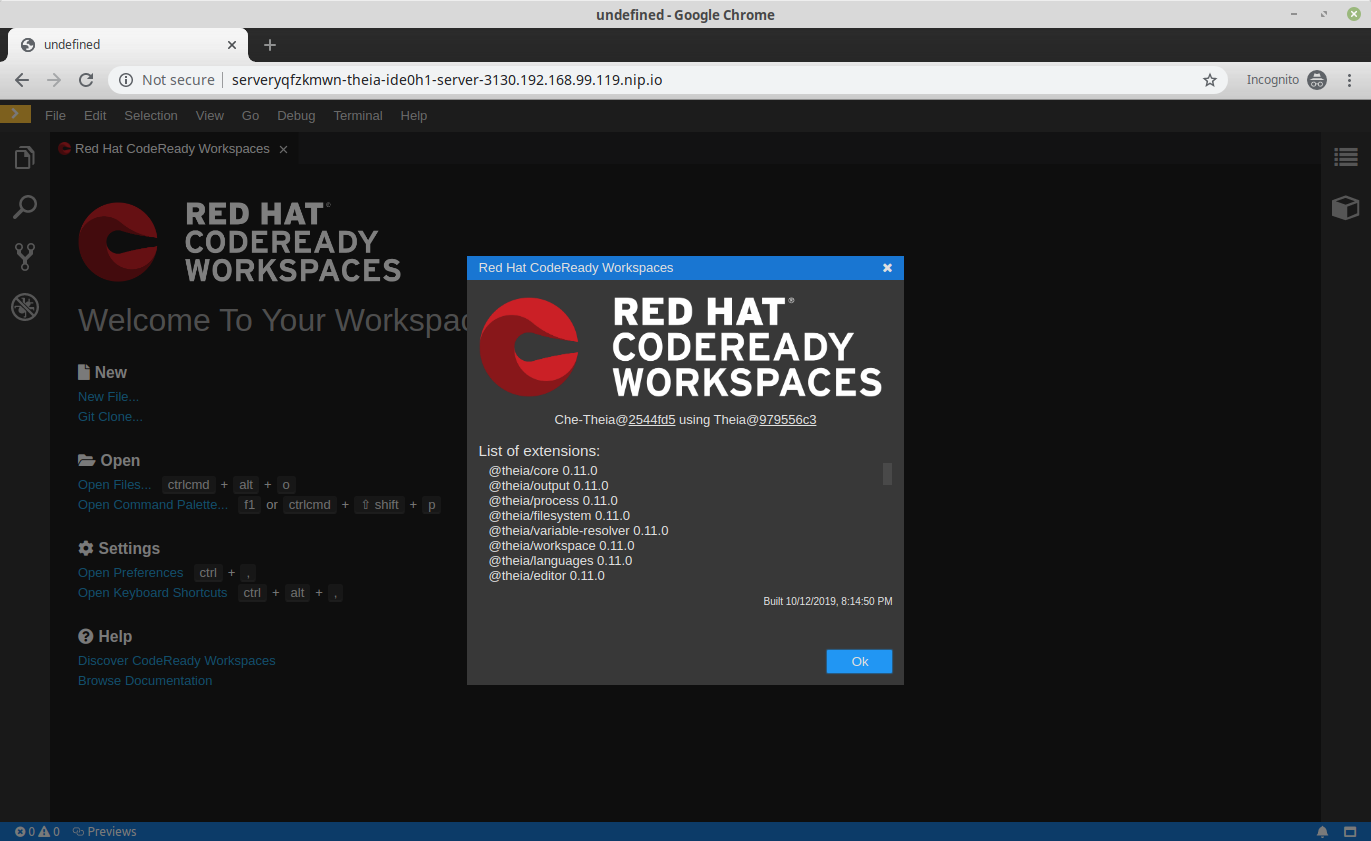The image size is (1371, 841).
Task: Select @theia/filesystem 0.11.0 extension entry
Action: tap(559, 516)
